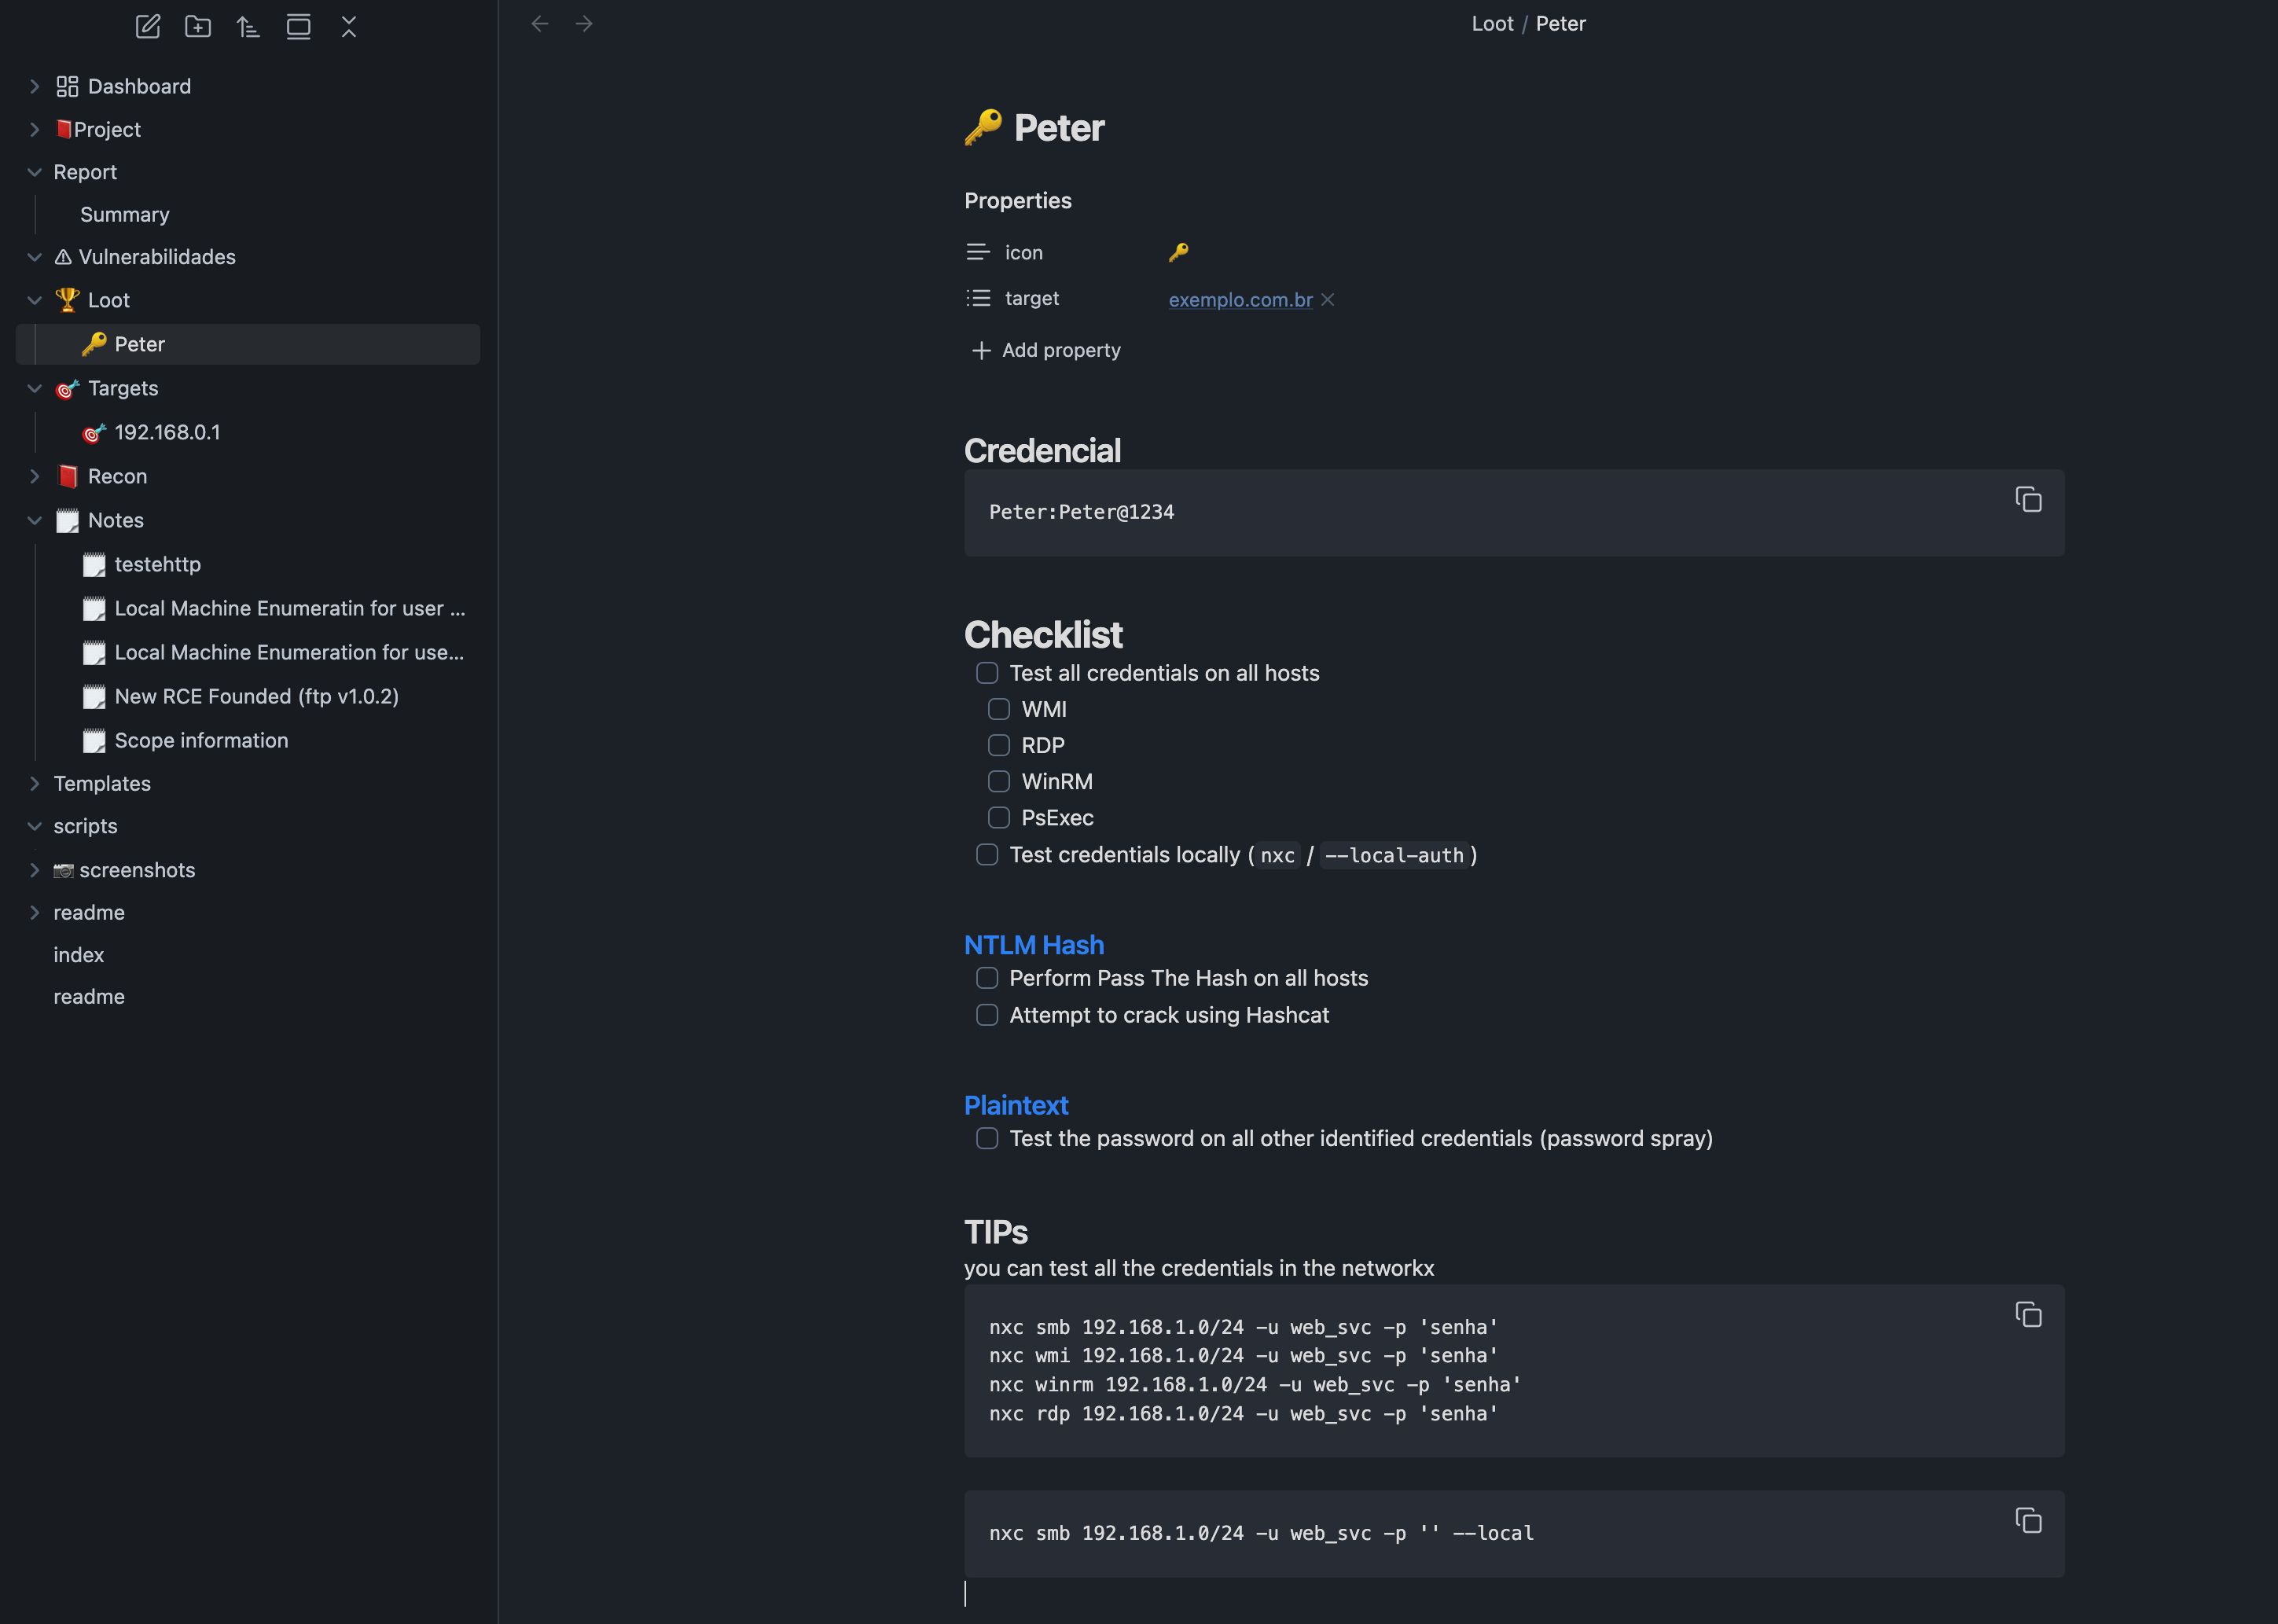Click the new note icon
Viewport: 2278px width, 1624px height.
point(148,26)
